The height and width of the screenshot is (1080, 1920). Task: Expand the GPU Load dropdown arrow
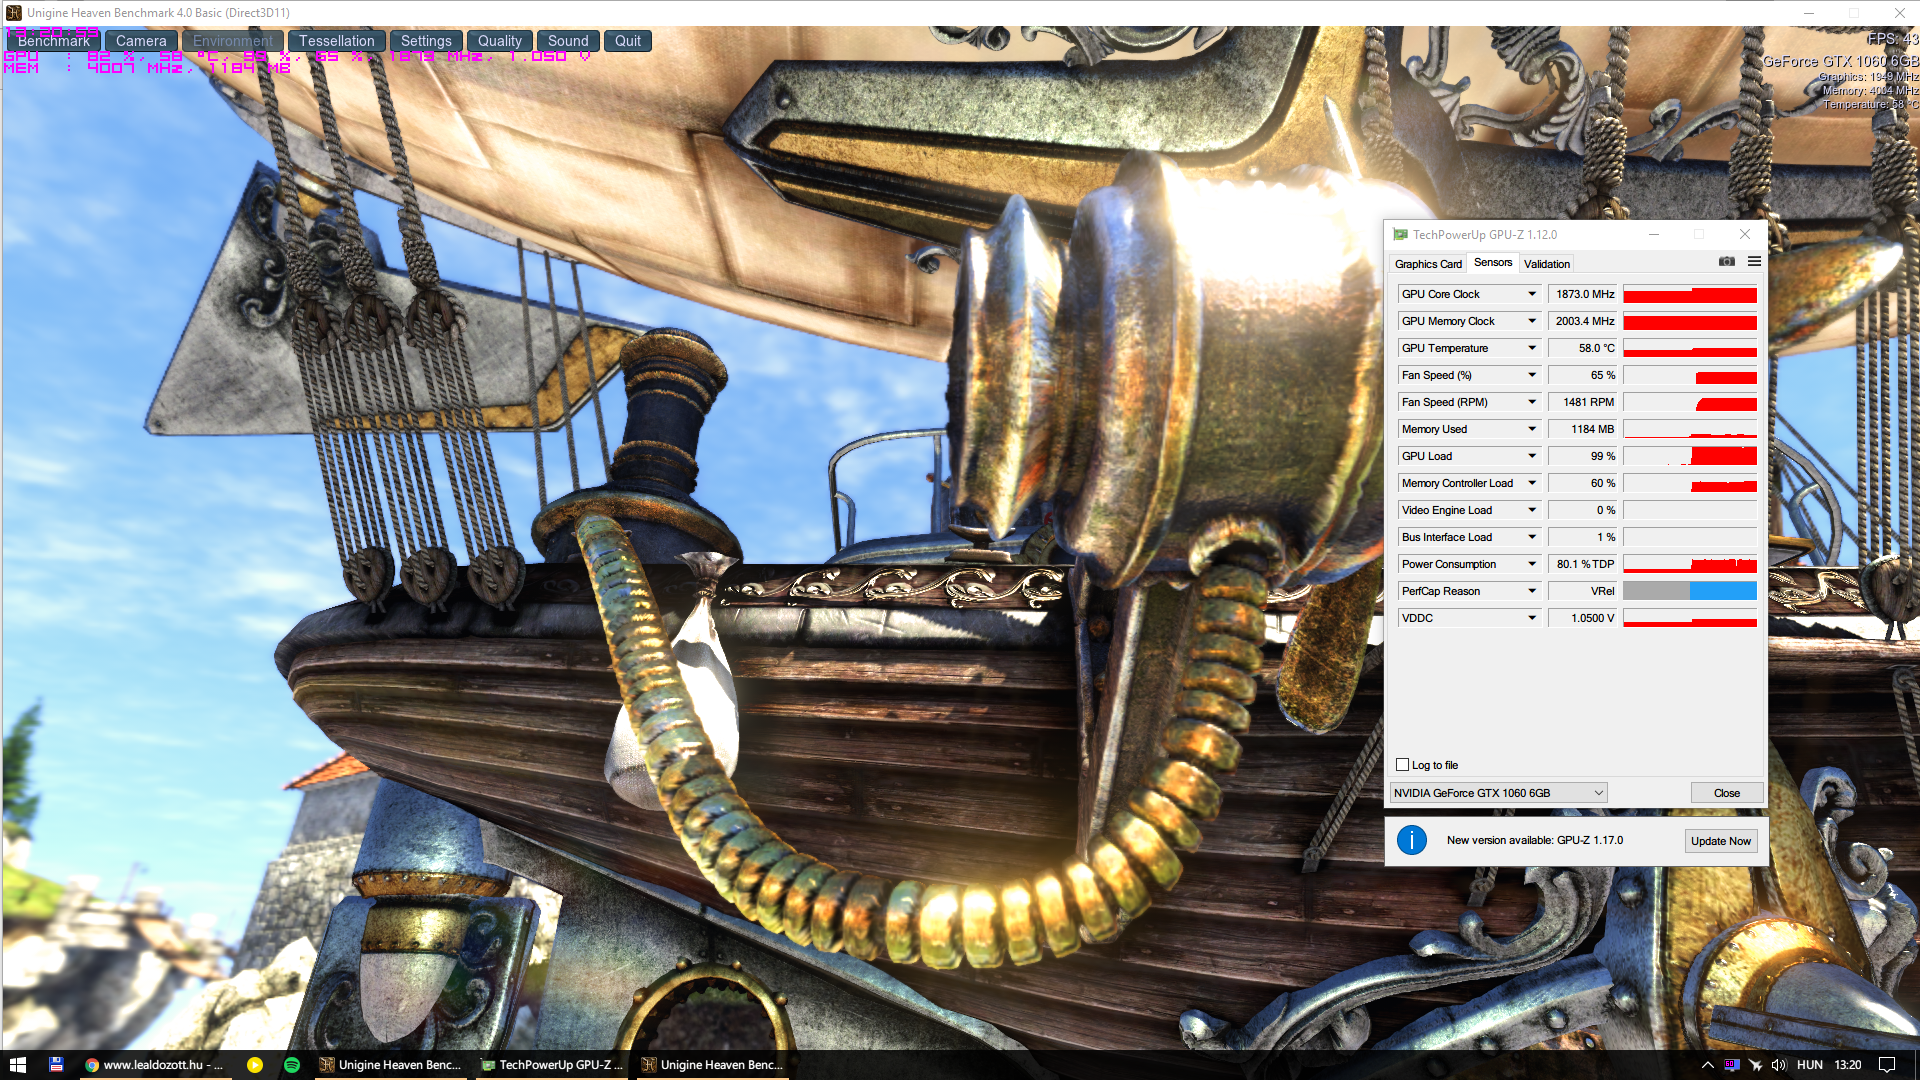pos(1531,456)
